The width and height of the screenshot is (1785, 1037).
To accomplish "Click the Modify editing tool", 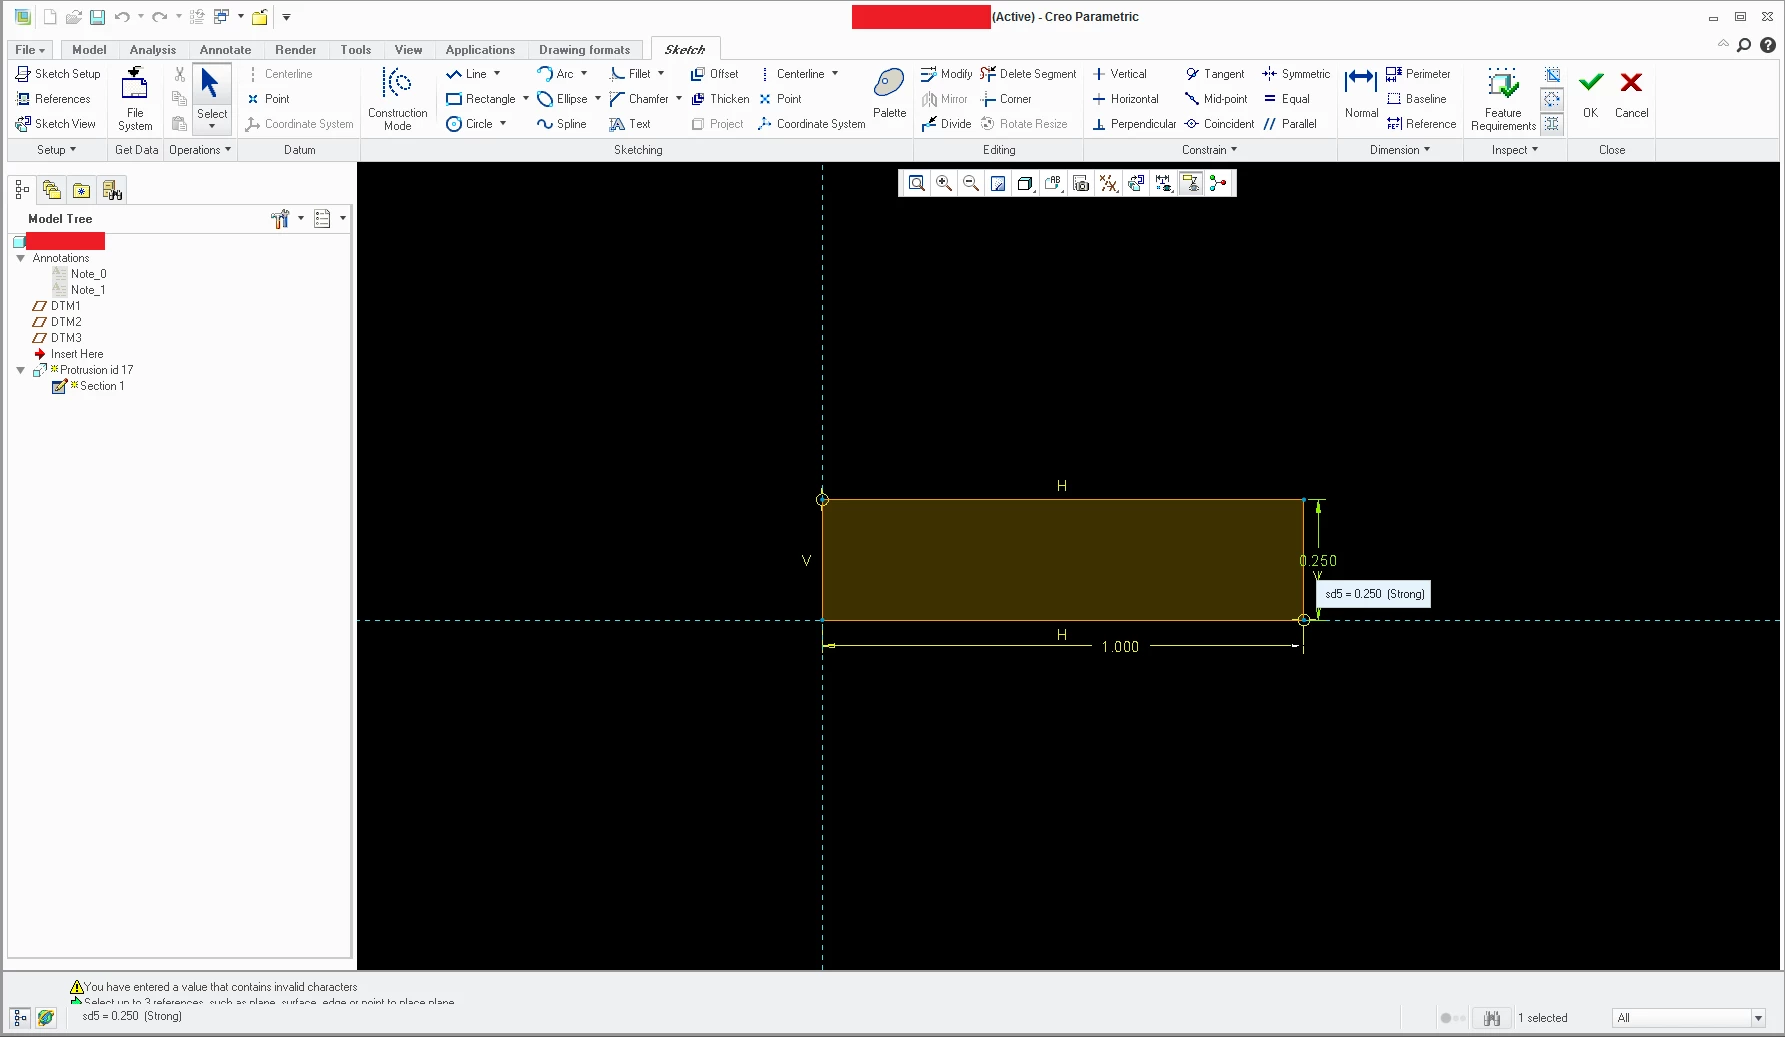I will [x=946, y=74].
